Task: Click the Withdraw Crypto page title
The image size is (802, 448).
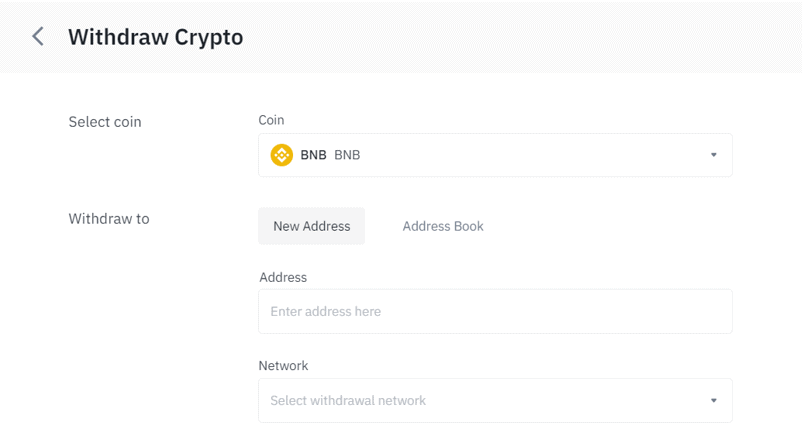Action: click(x=155, y=37)
